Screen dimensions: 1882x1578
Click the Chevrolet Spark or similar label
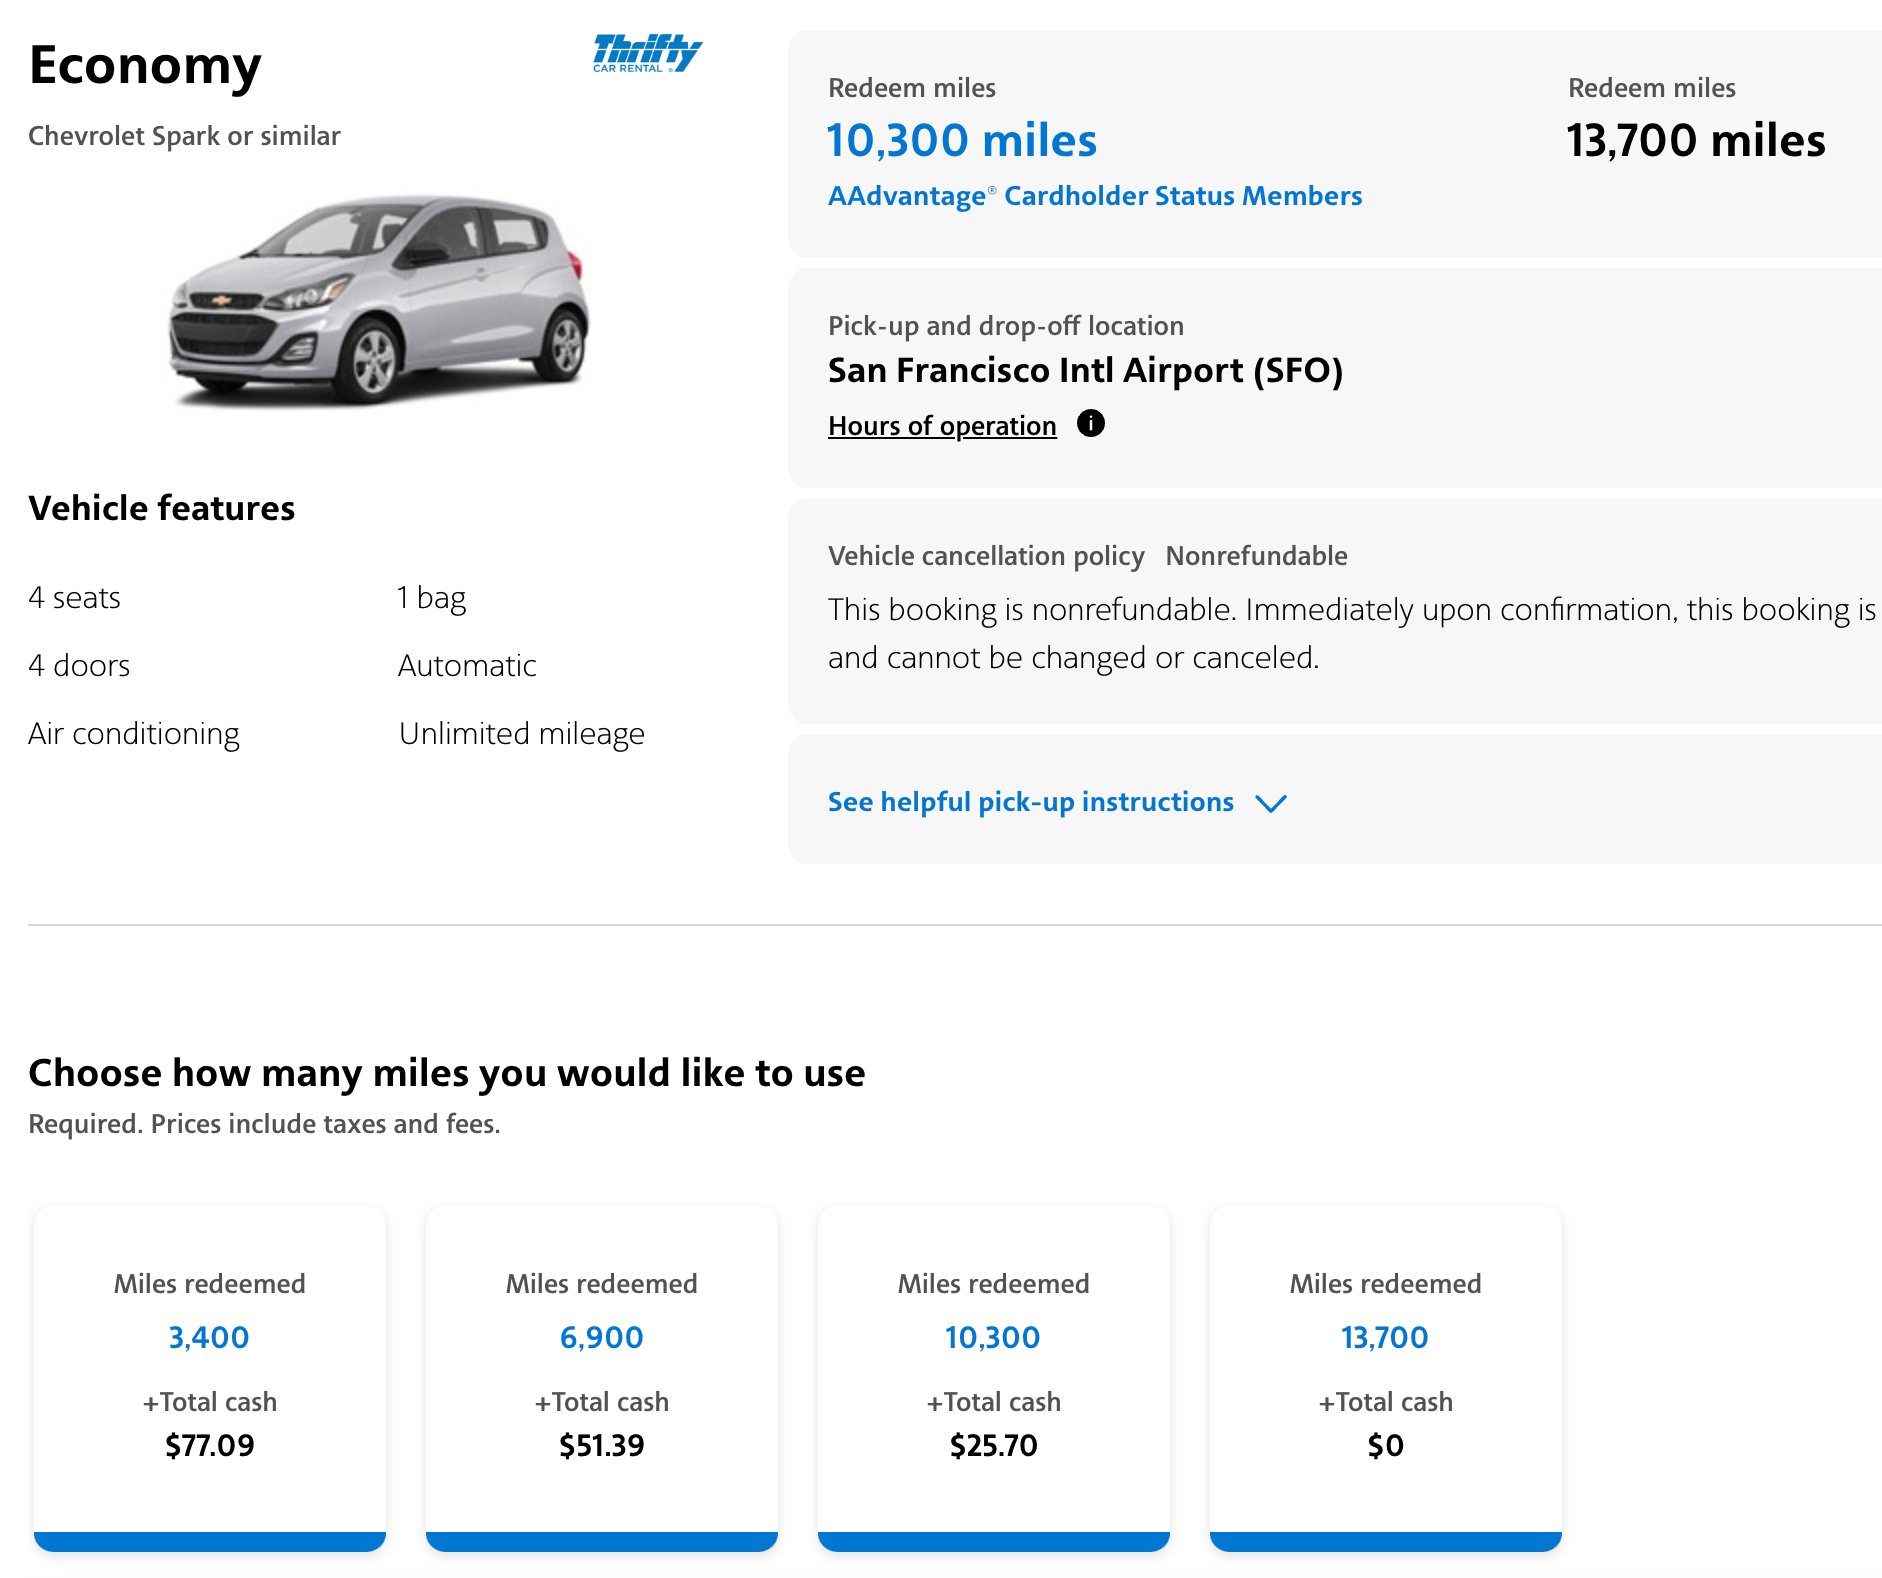click(184, 136)
